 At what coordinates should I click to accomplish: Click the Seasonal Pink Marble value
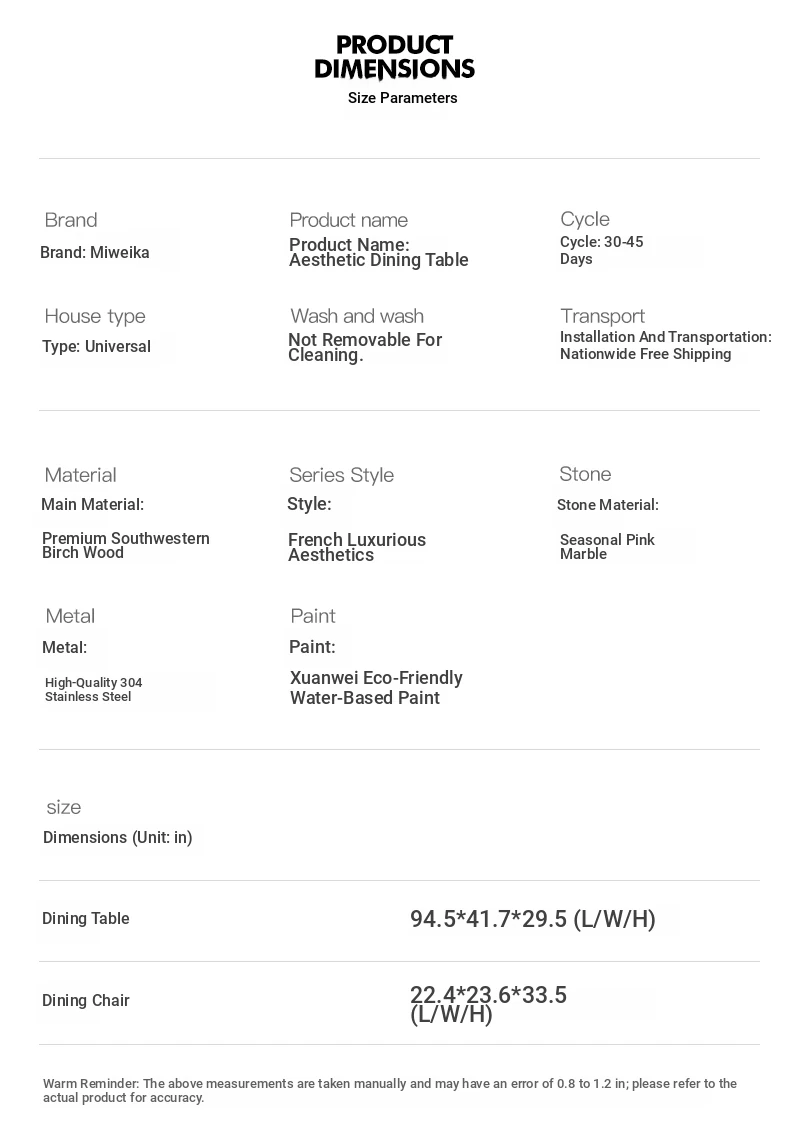tap(607, 546)
